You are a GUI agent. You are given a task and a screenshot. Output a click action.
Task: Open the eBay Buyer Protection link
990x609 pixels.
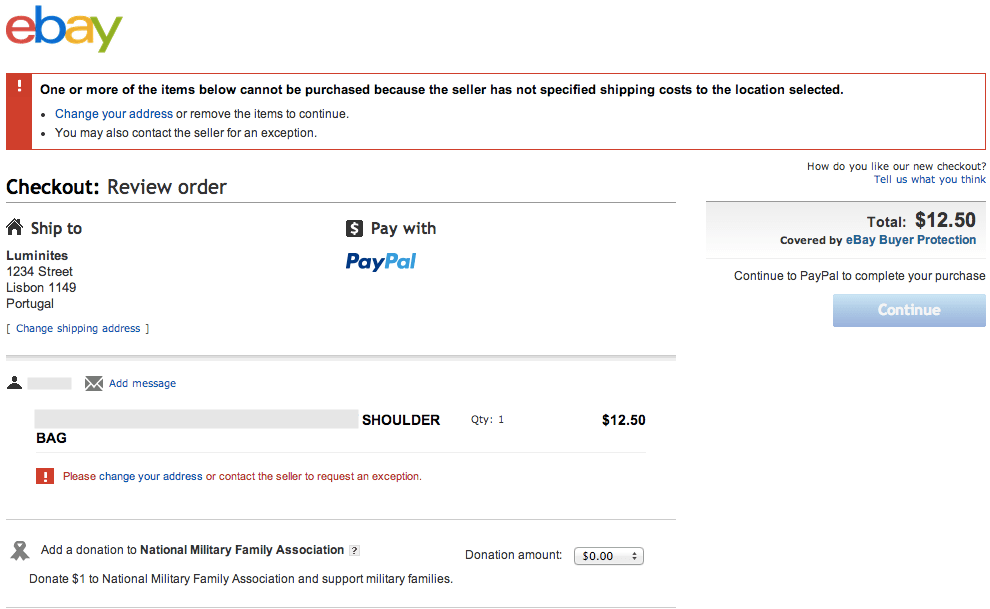coord(910,239)
